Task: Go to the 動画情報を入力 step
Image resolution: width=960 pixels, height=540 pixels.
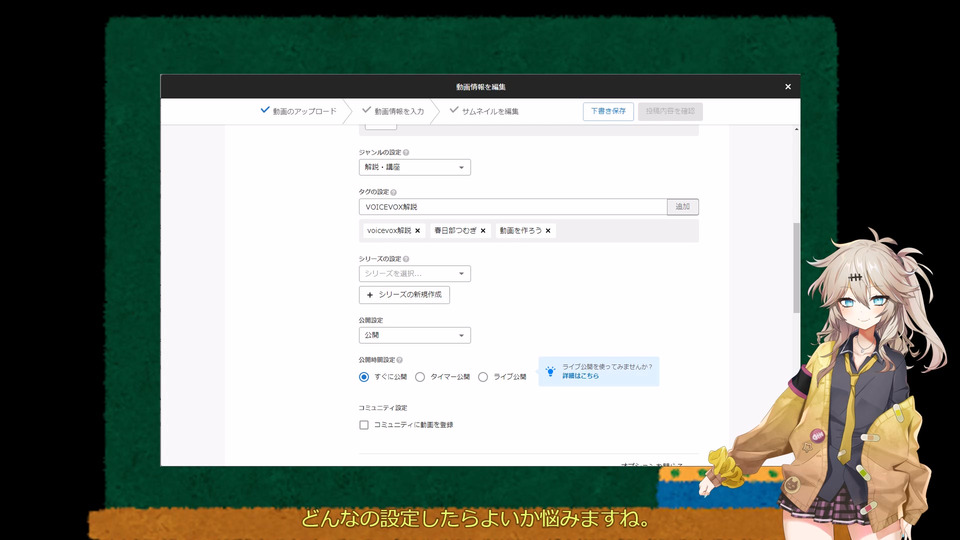Action: [x=393, y=111]
